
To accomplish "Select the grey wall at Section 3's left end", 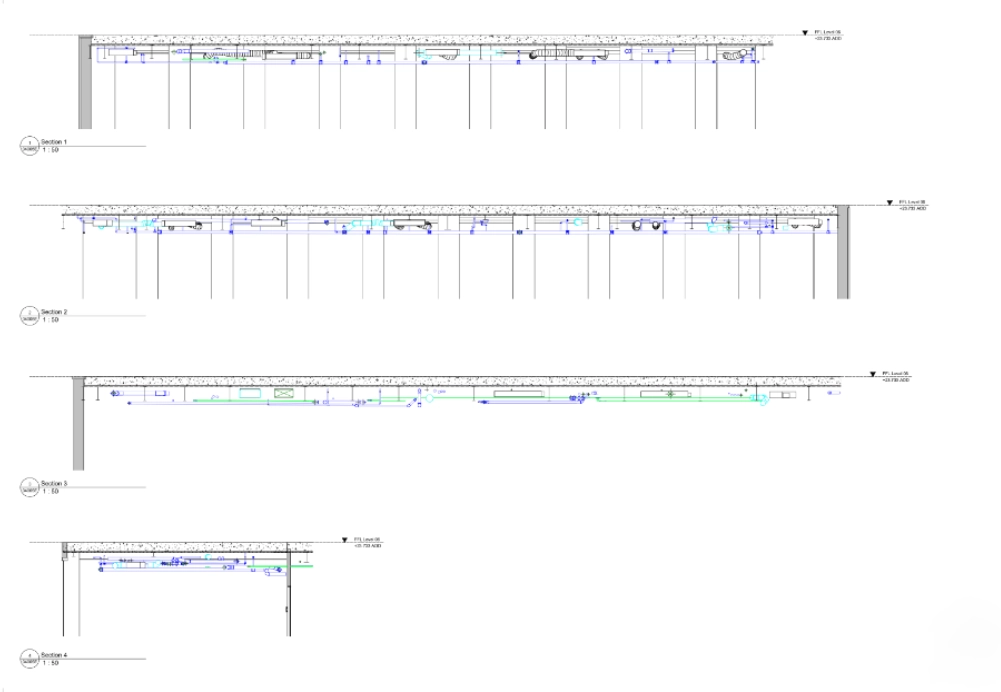I will 78,425.
